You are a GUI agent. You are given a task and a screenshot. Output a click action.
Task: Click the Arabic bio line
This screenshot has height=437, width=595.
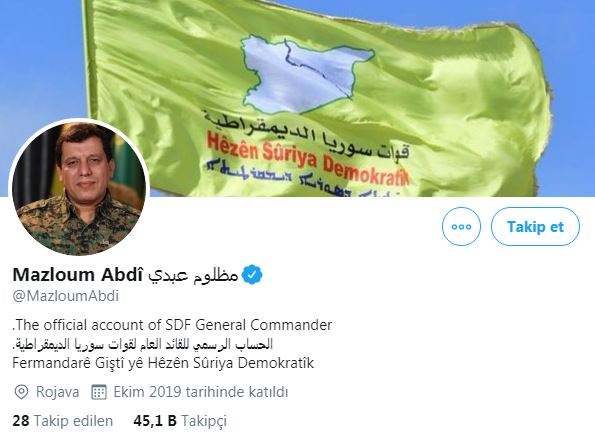click(x=143, y=344)
